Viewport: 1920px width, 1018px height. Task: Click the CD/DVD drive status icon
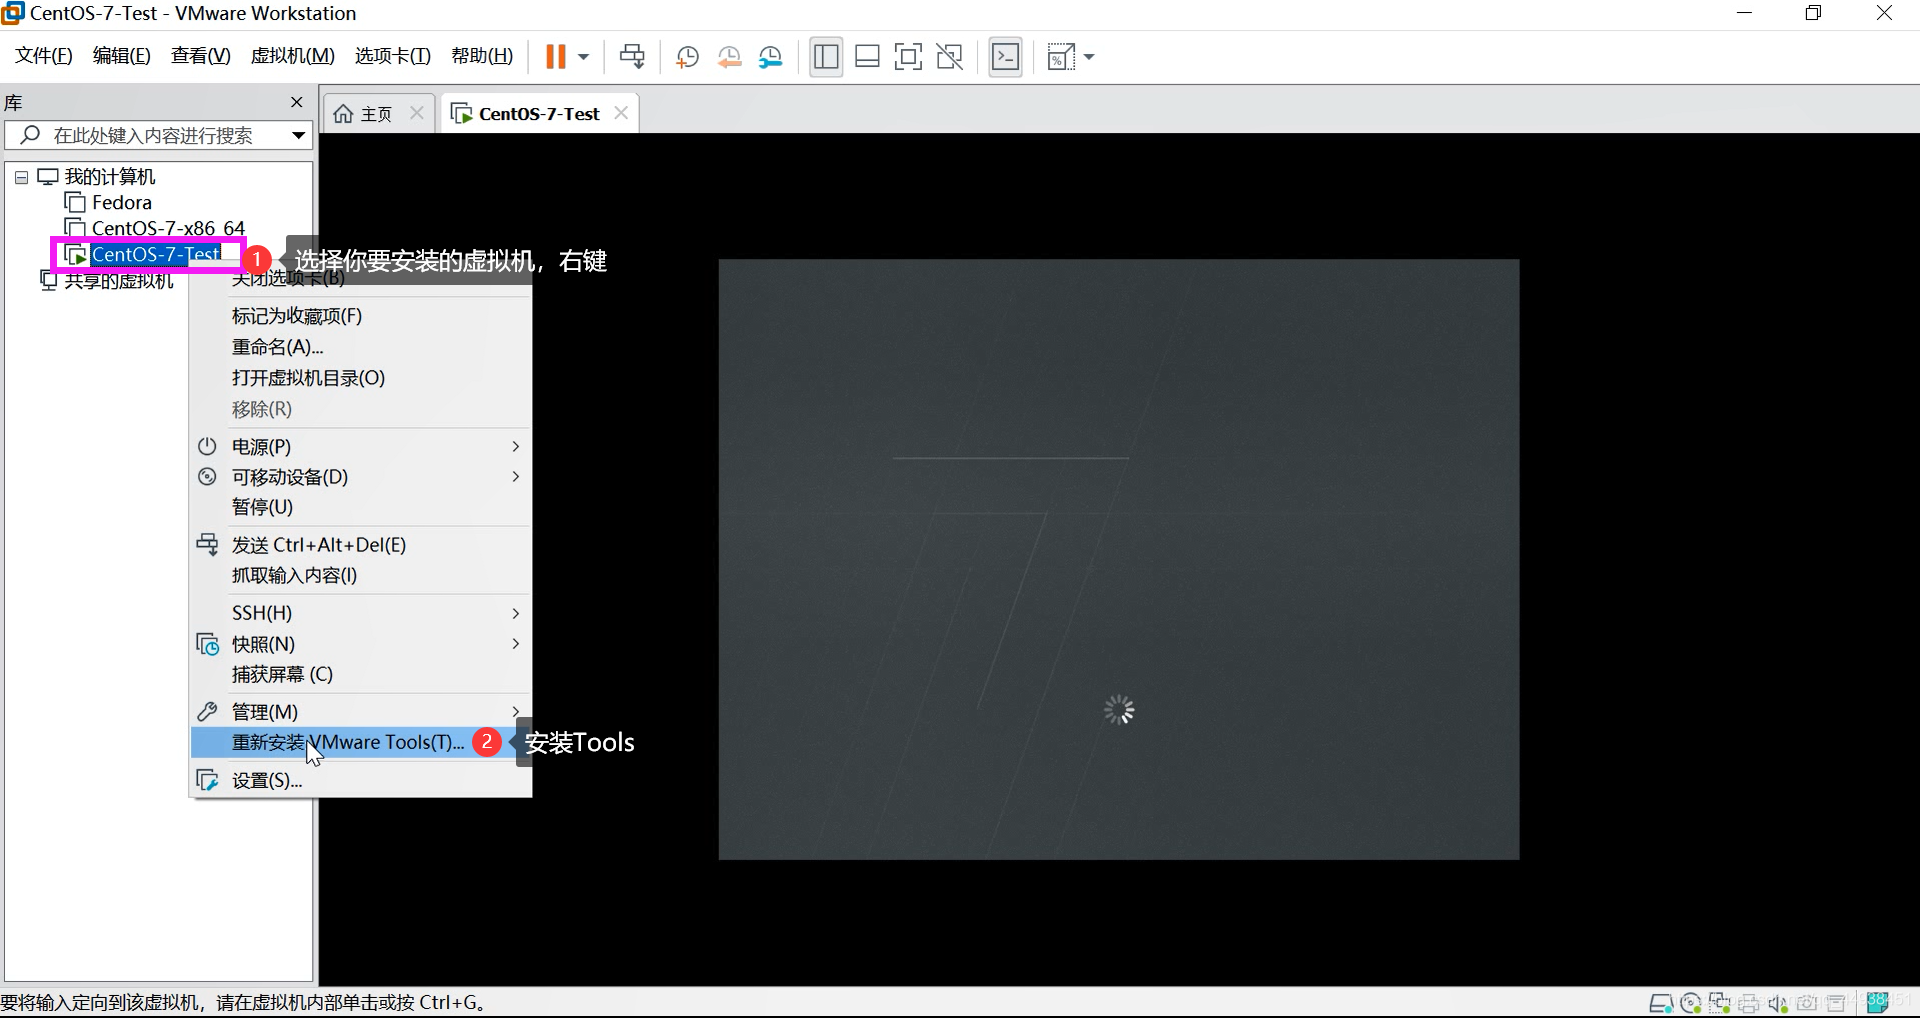click(1690, 1003)
